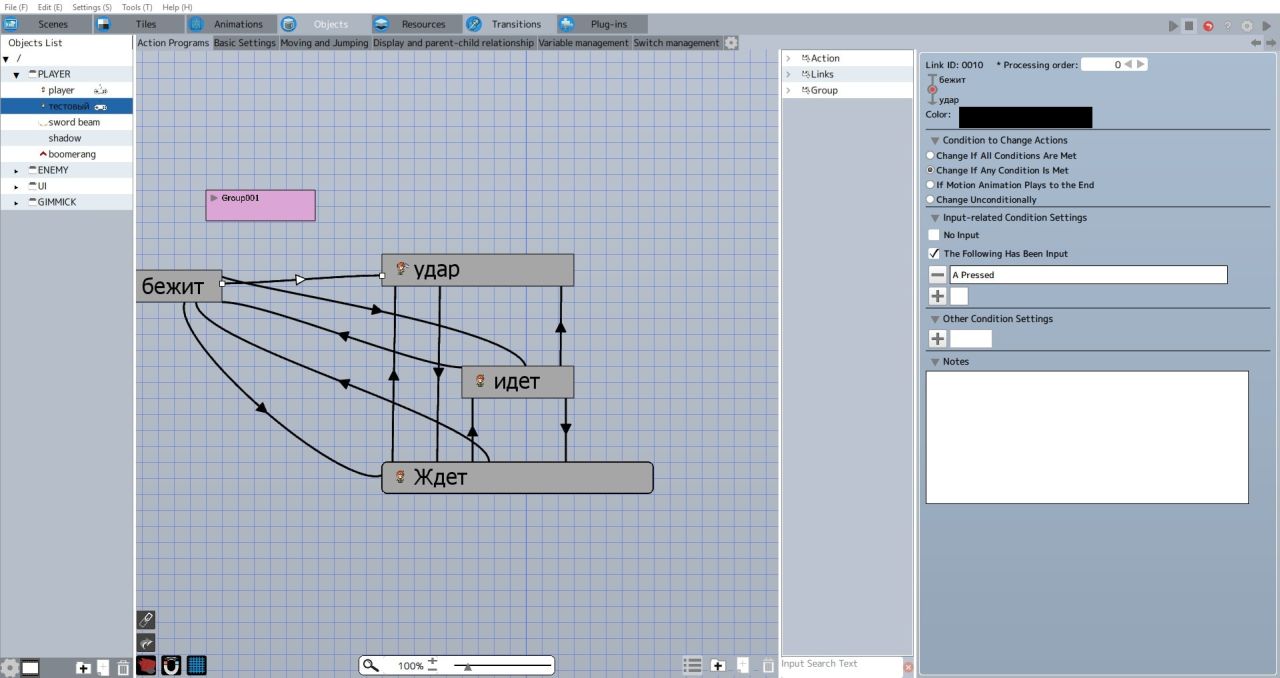Screen dimensions: 1280x678
Task: Toggle the blue grid display icon
Action: point(196,665)
